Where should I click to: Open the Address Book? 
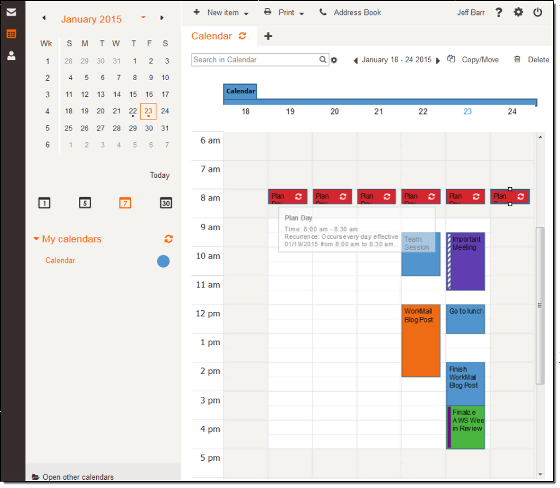coord(350,13)
